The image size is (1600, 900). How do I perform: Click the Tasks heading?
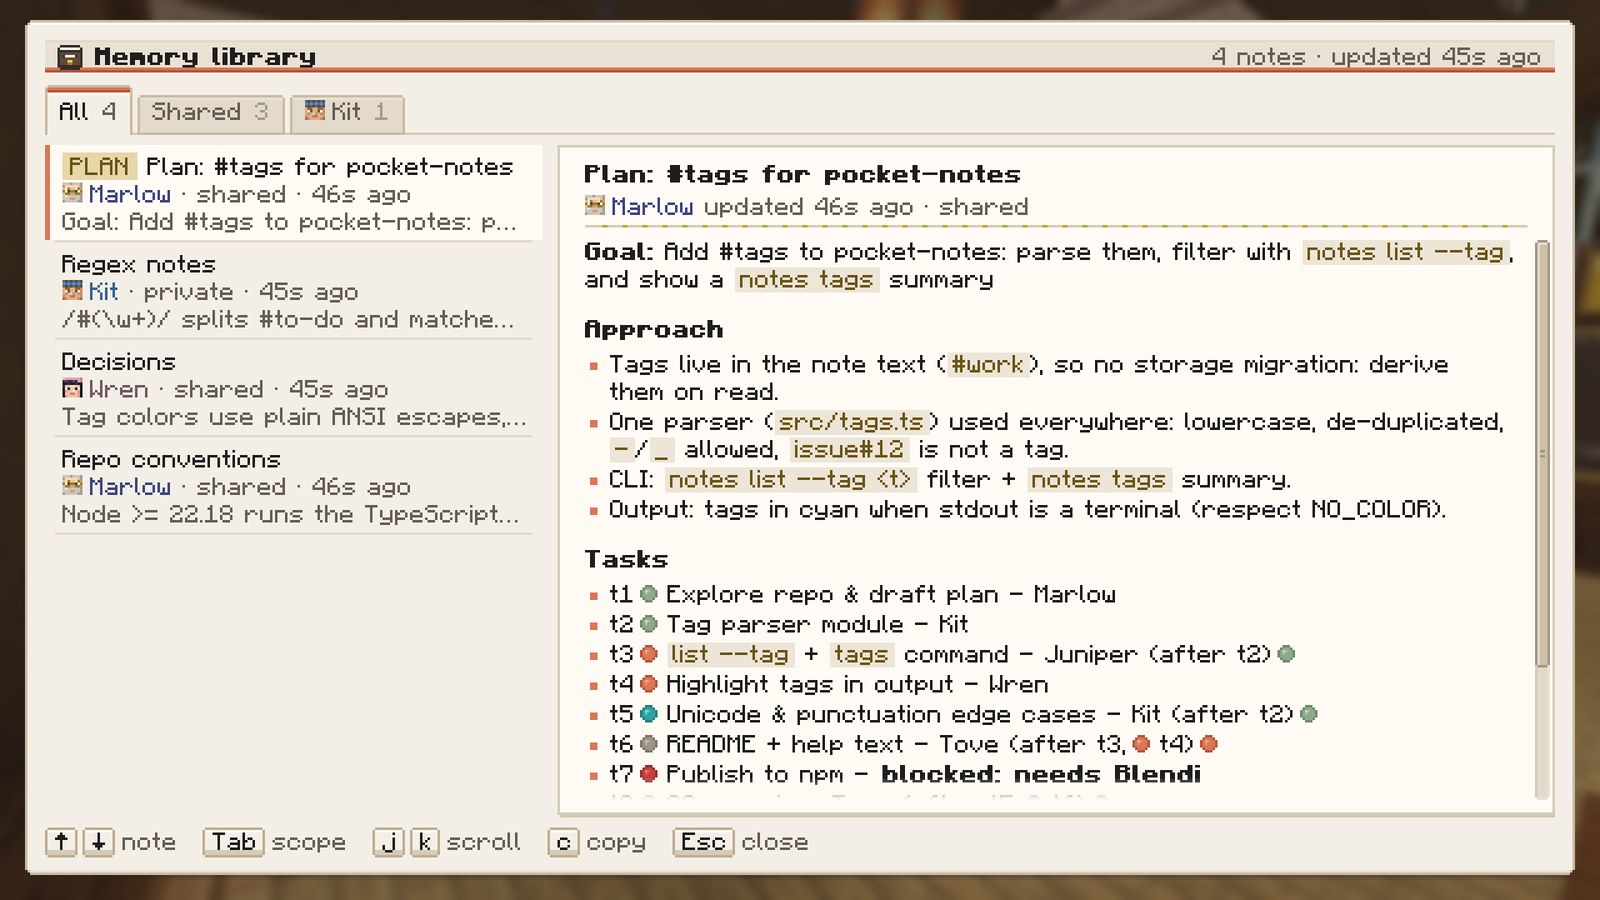(x=626, y=559)
